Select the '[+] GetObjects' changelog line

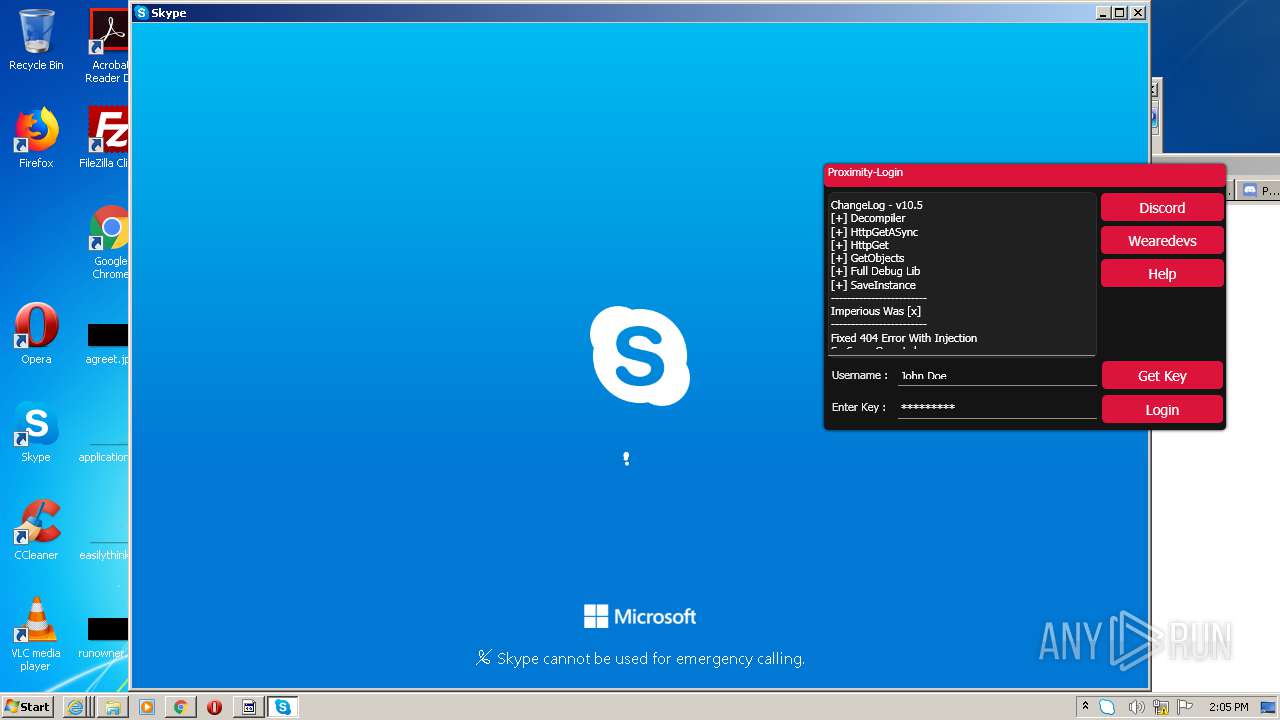(867, 258)
